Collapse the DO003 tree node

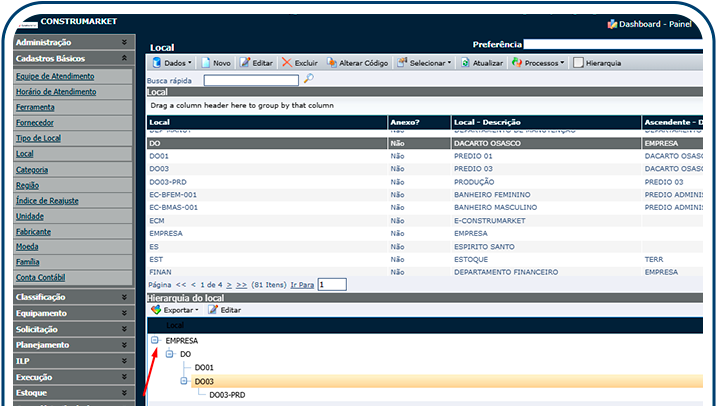coord(185,381)
